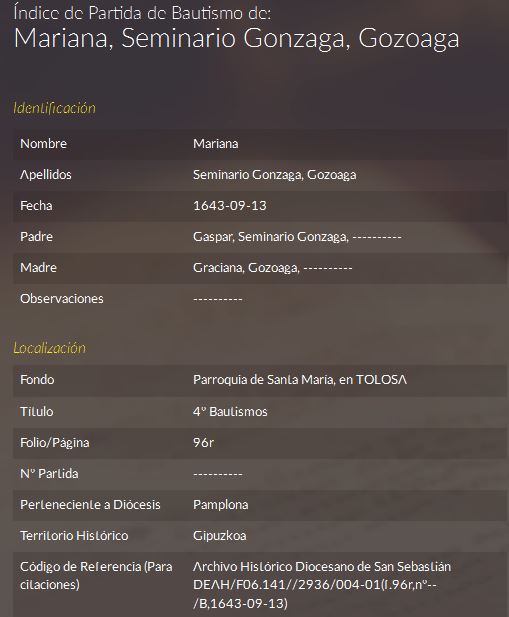This screenshot has height=617, width=509.
Task: Click the Nombre value Mariana
Action: tap(216, 144)
